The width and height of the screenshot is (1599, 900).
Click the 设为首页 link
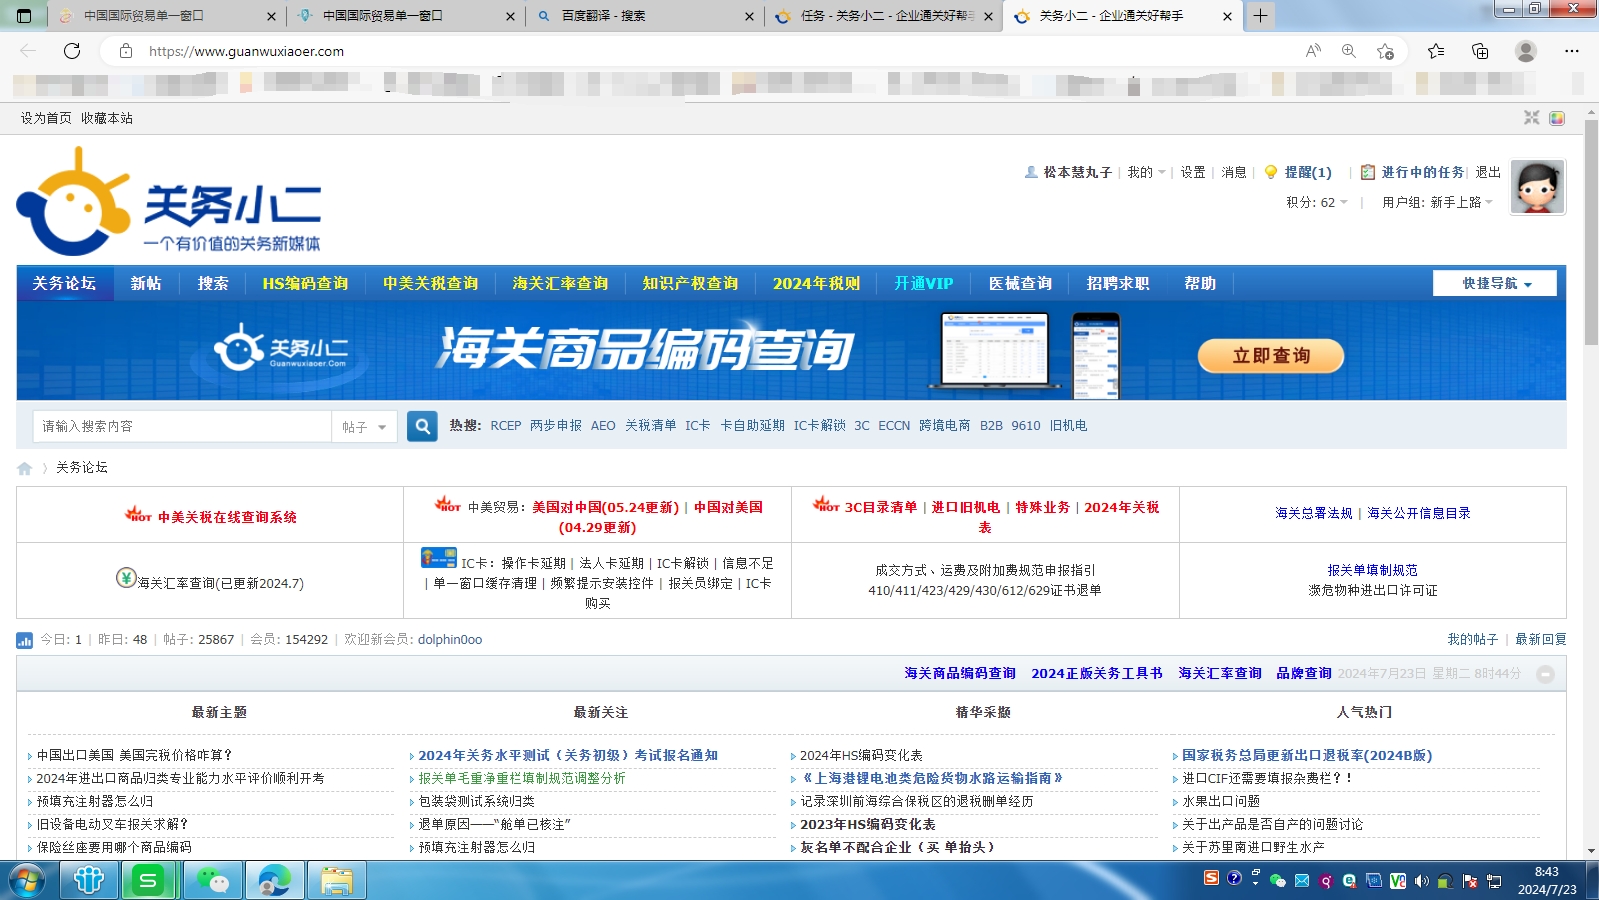click(46, 118)
